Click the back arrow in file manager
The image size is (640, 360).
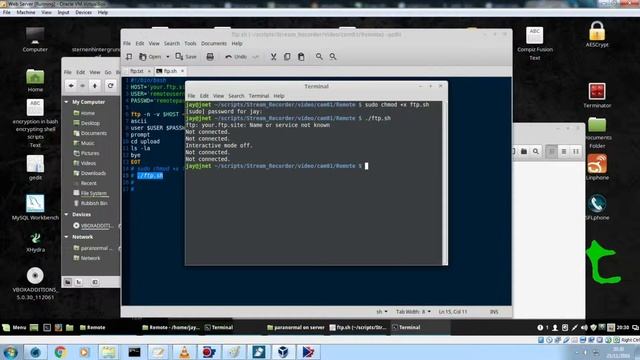[71, 86]
